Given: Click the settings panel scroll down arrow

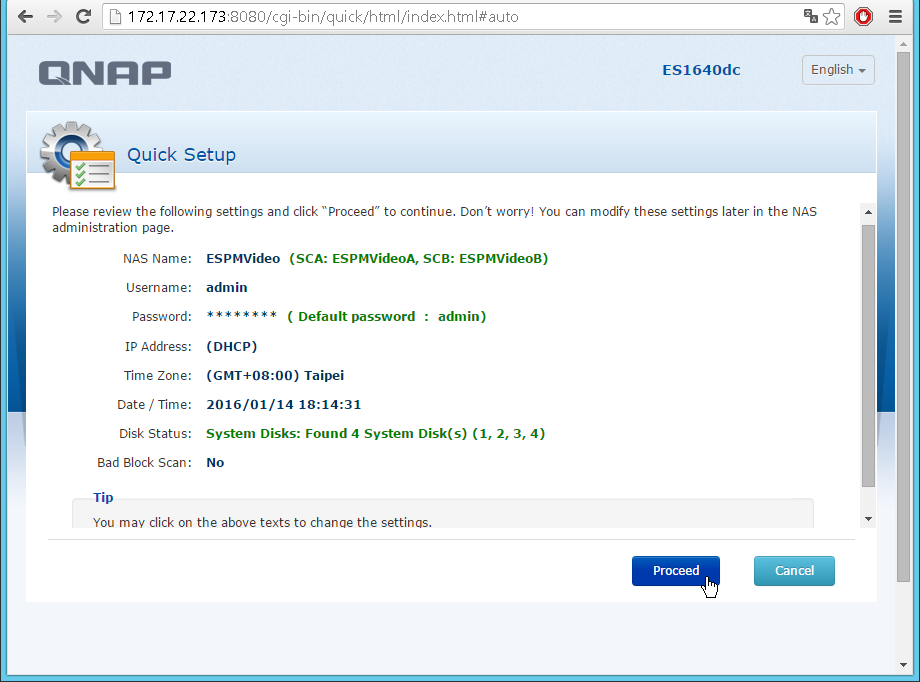Looking at the screenshot, I should (868, 519).
